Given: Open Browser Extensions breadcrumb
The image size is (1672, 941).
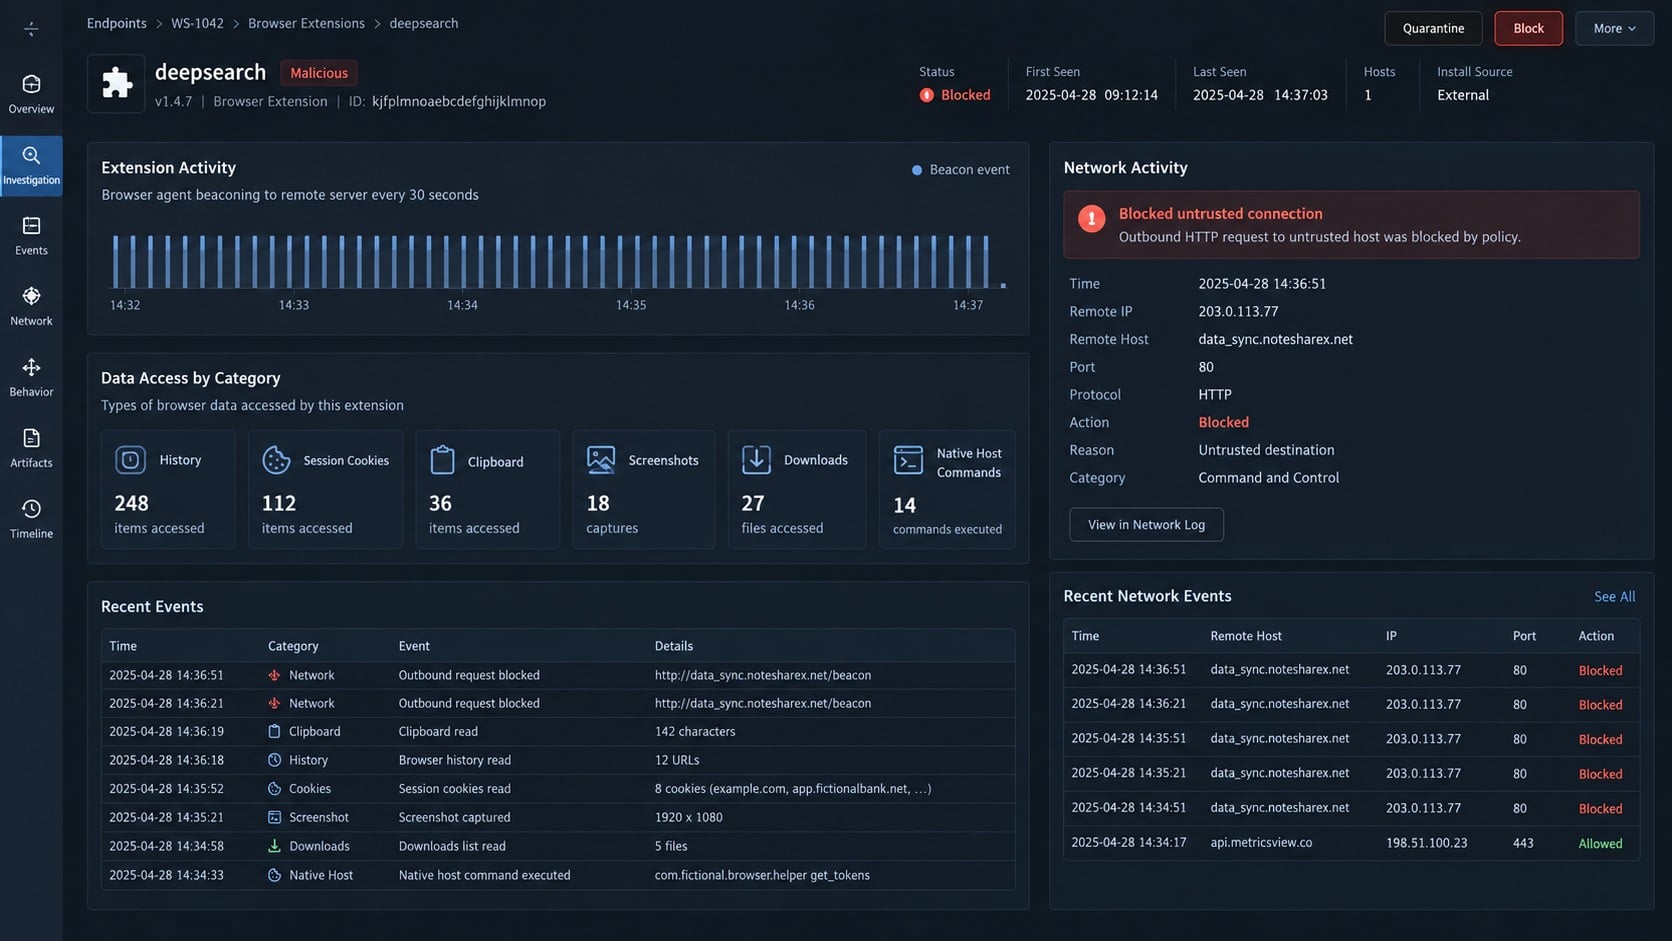Looking at the screenshot, I should pos(306,23).
